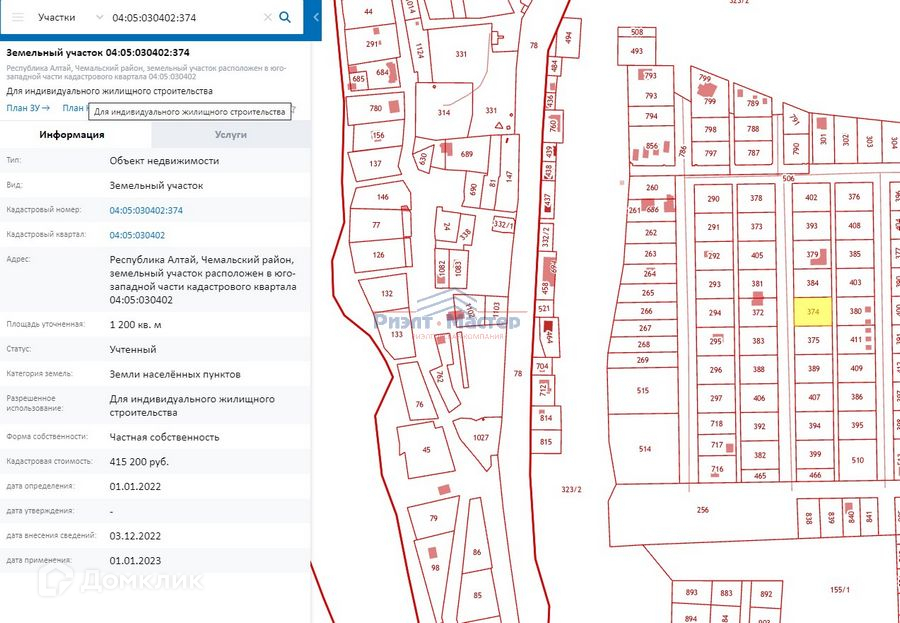
Task: Click parcel 402 on the map
Action: coord(811,198)
